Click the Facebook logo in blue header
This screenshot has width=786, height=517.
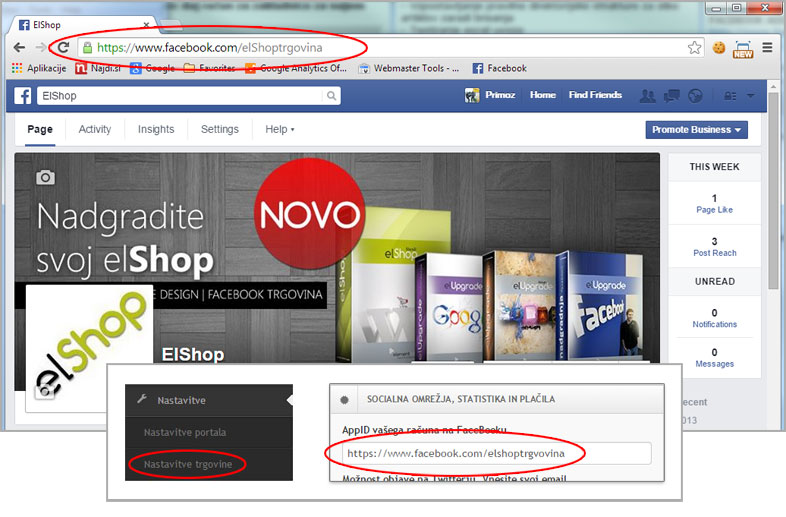[23, 95]
